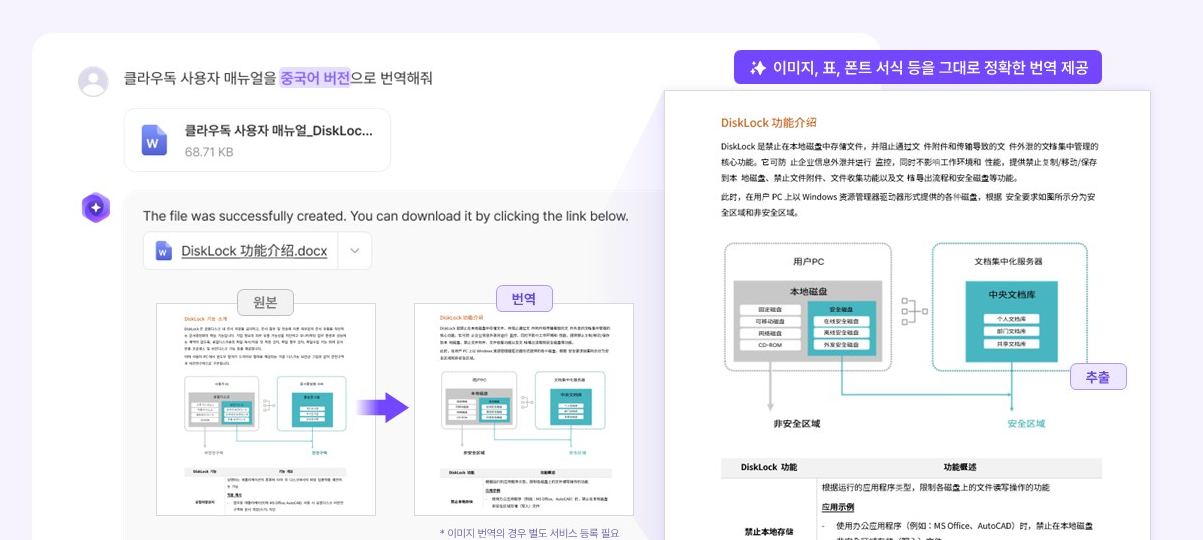Image resolution: width=1203 pixels, height=540 pixels.
Task: Click 'The file was successfully created' message
Action: pyautogui.click(x=386, y=215)
